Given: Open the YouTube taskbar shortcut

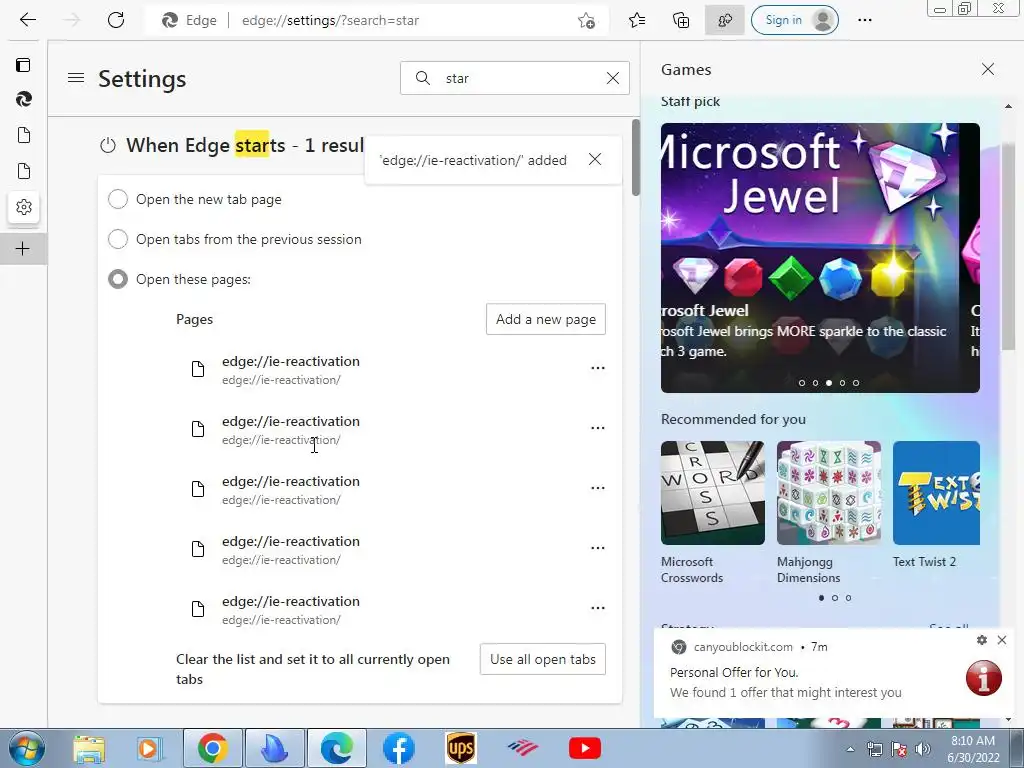Looking at the screenshot, I should (584, 748).
